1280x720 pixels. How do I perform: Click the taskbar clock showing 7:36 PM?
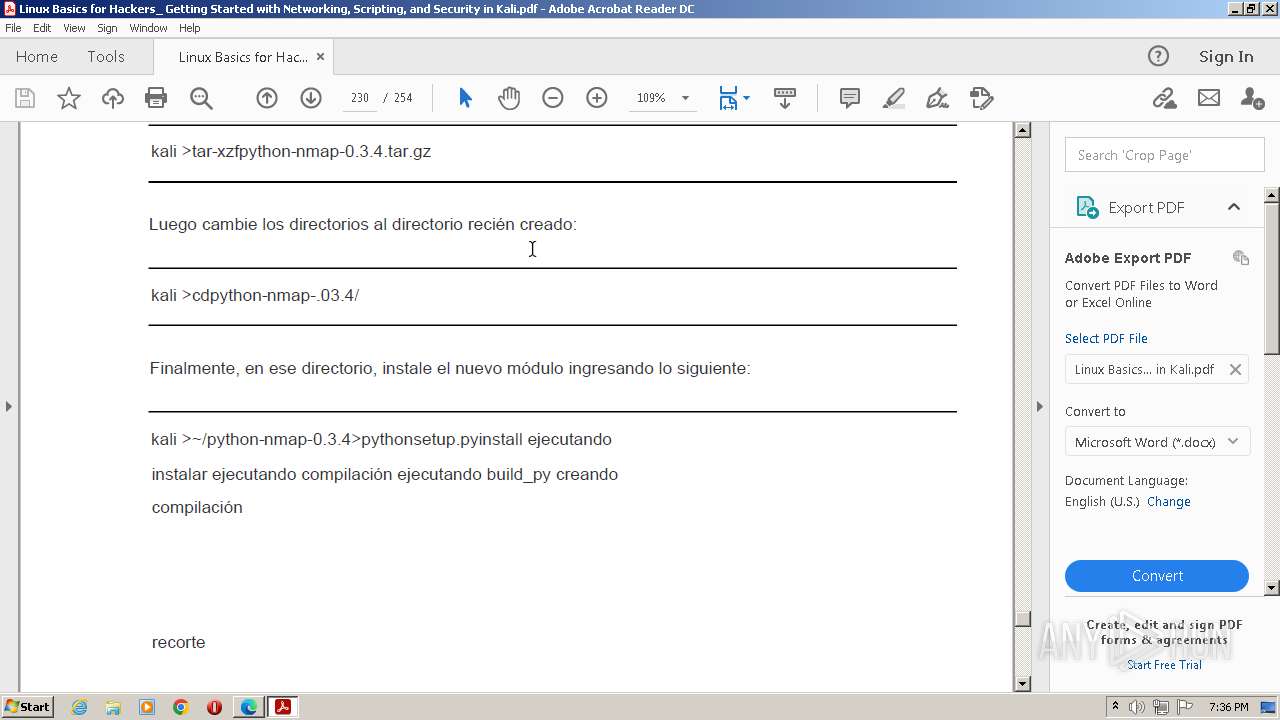click(1228, 707)
